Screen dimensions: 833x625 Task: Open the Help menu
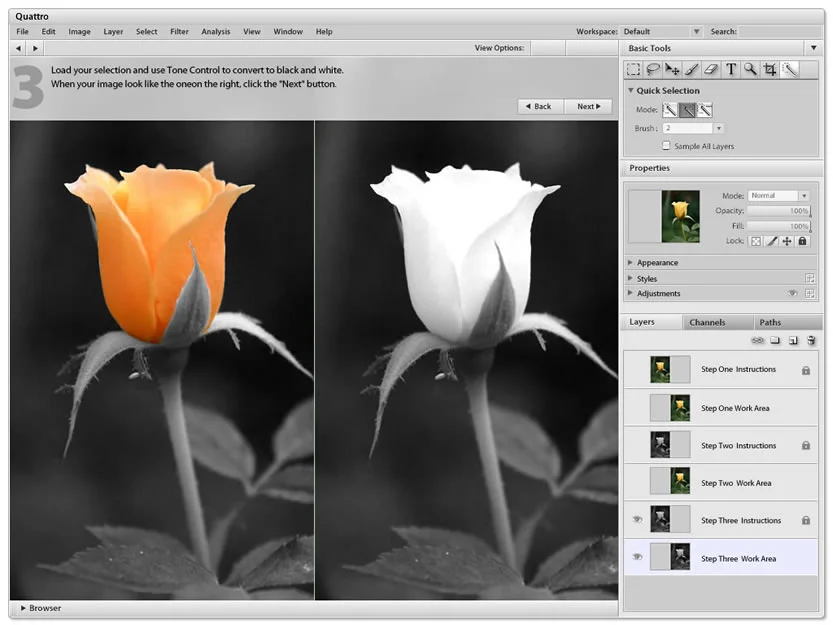[324, 31]
